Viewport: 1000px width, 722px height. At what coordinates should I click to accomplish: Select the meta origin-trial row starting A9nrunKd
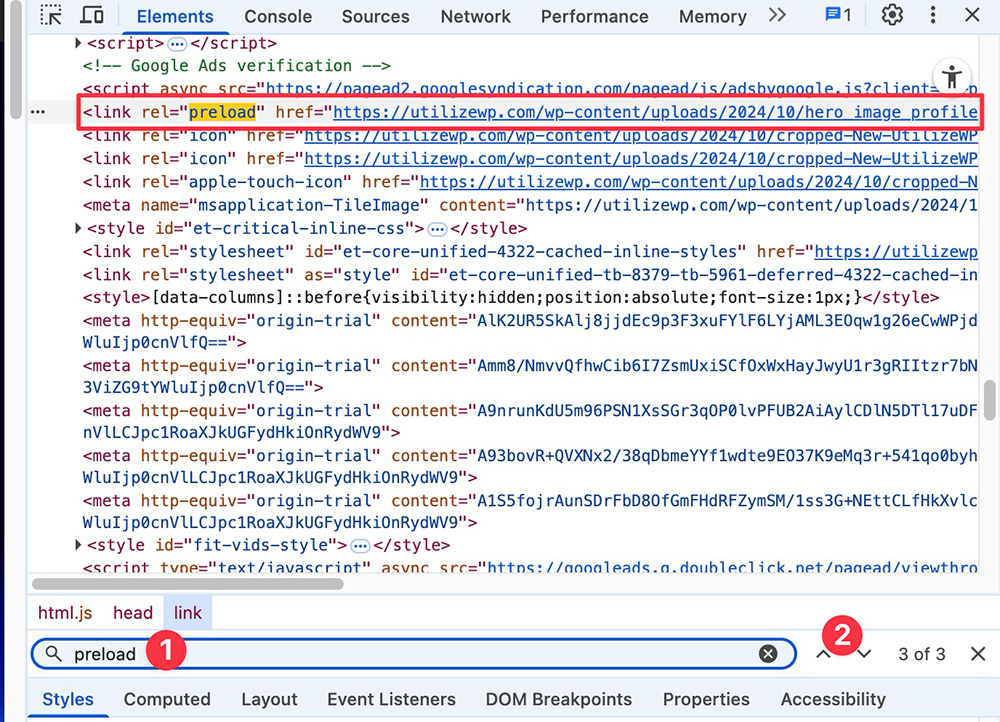(x=530, y=422)
